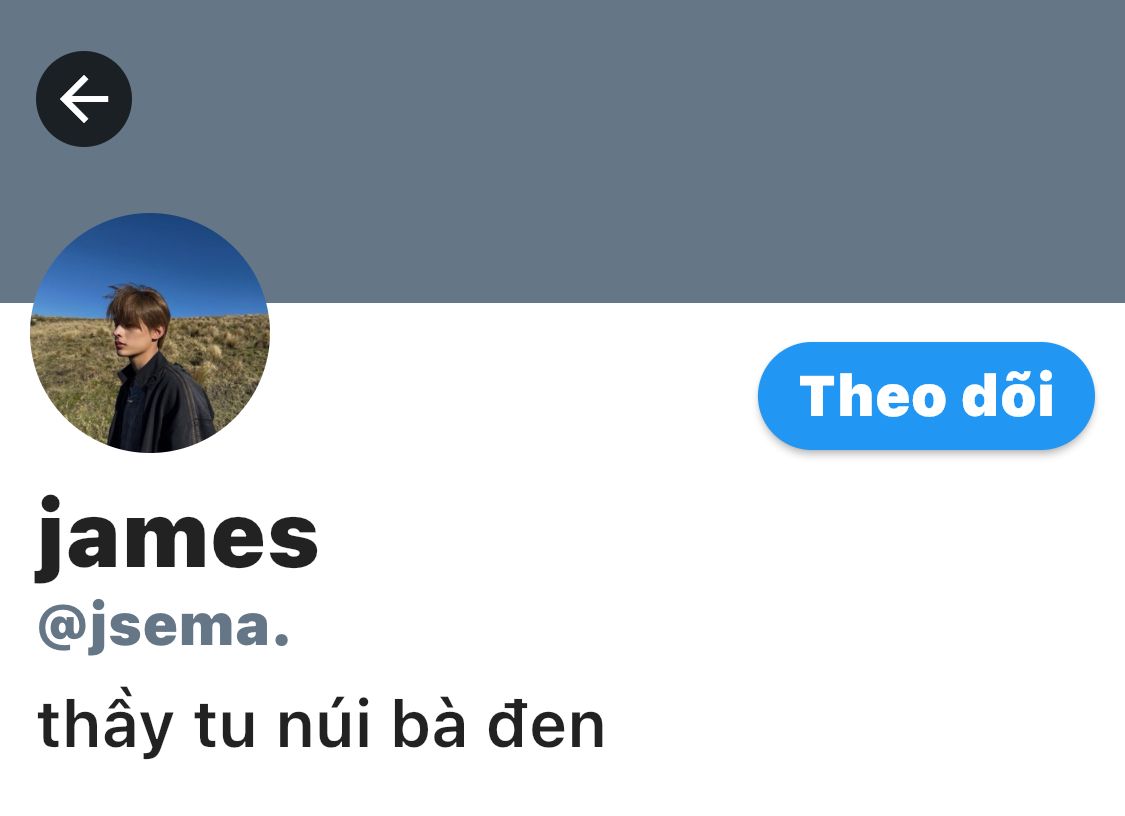This screenshot has width=1125, height=816.
Task: Open james's profile picture
Action: point(150,333)
